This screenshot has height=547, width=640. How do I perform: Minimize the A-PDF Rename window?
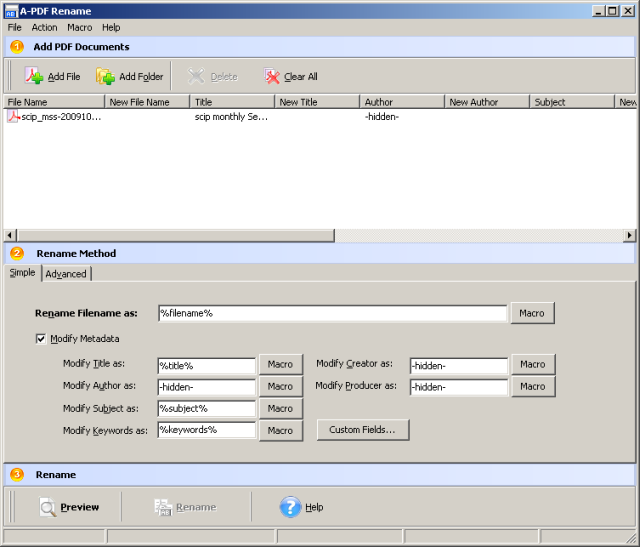pos(599,11)
